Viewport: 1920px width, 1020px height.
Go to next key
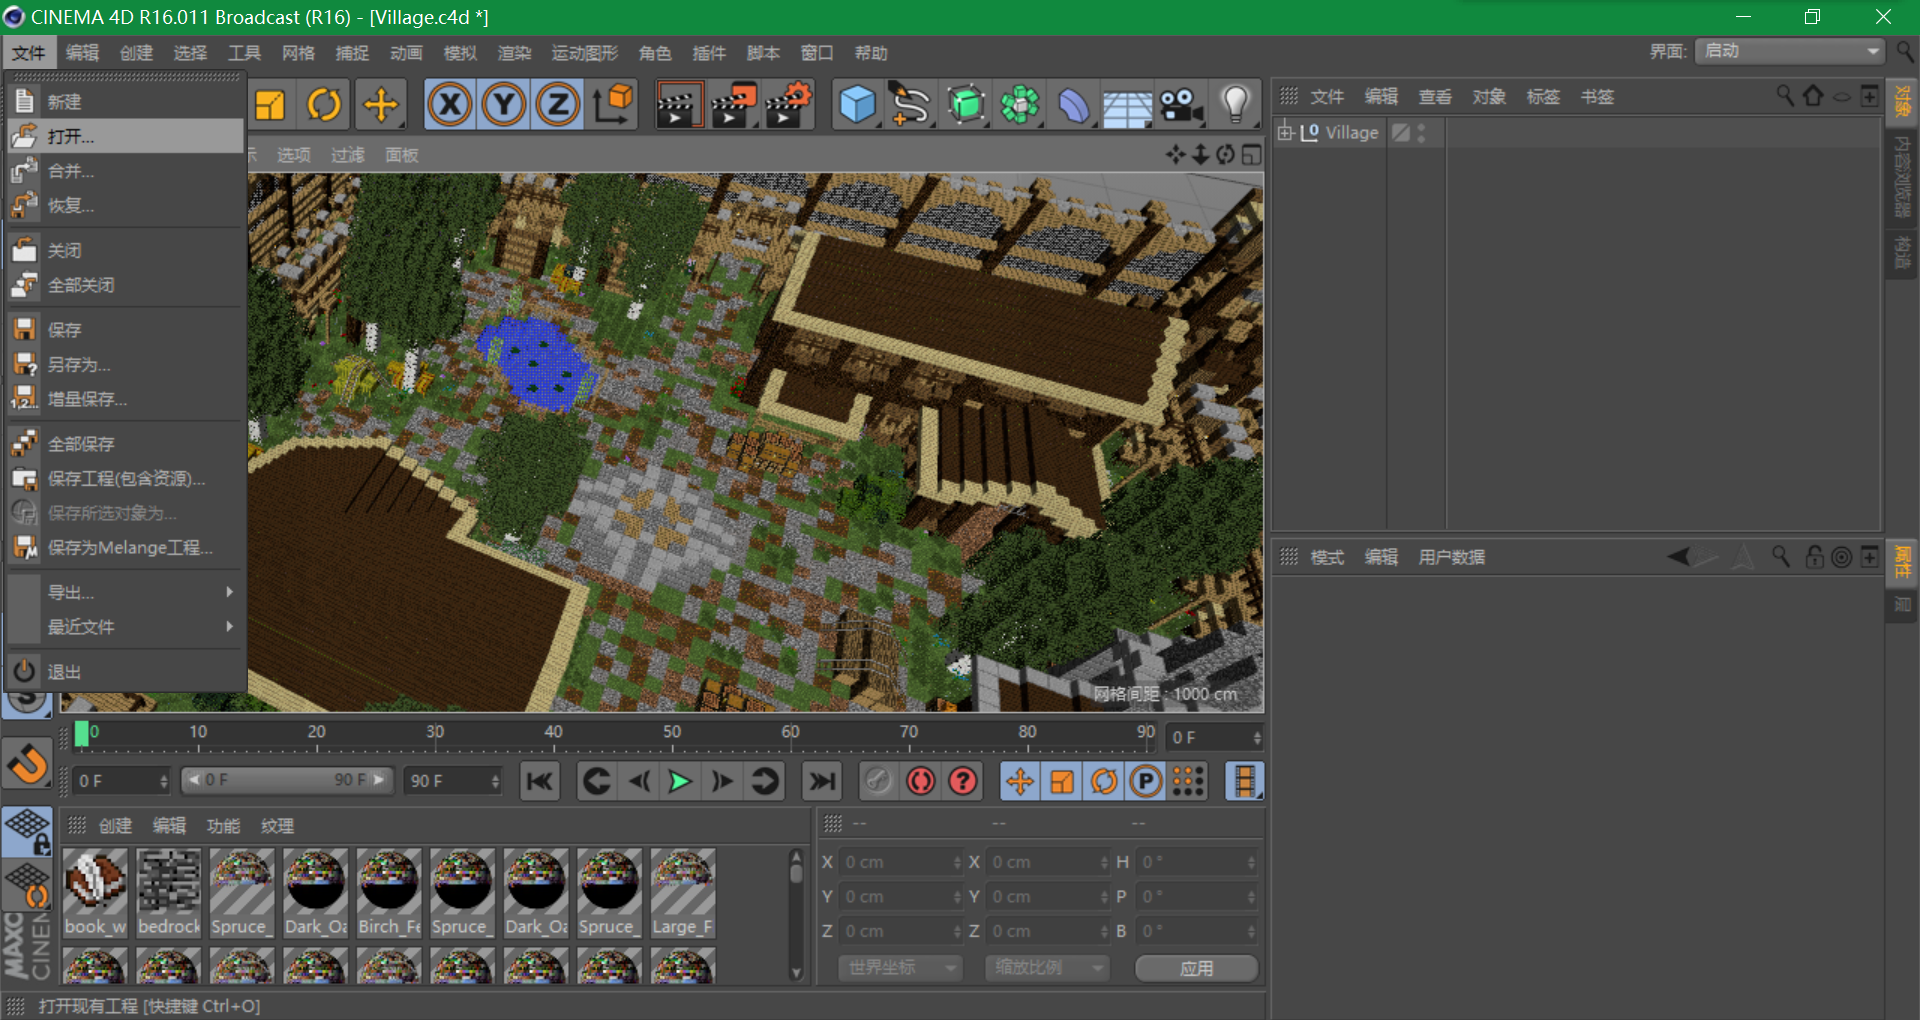click(x=764, y=781)
